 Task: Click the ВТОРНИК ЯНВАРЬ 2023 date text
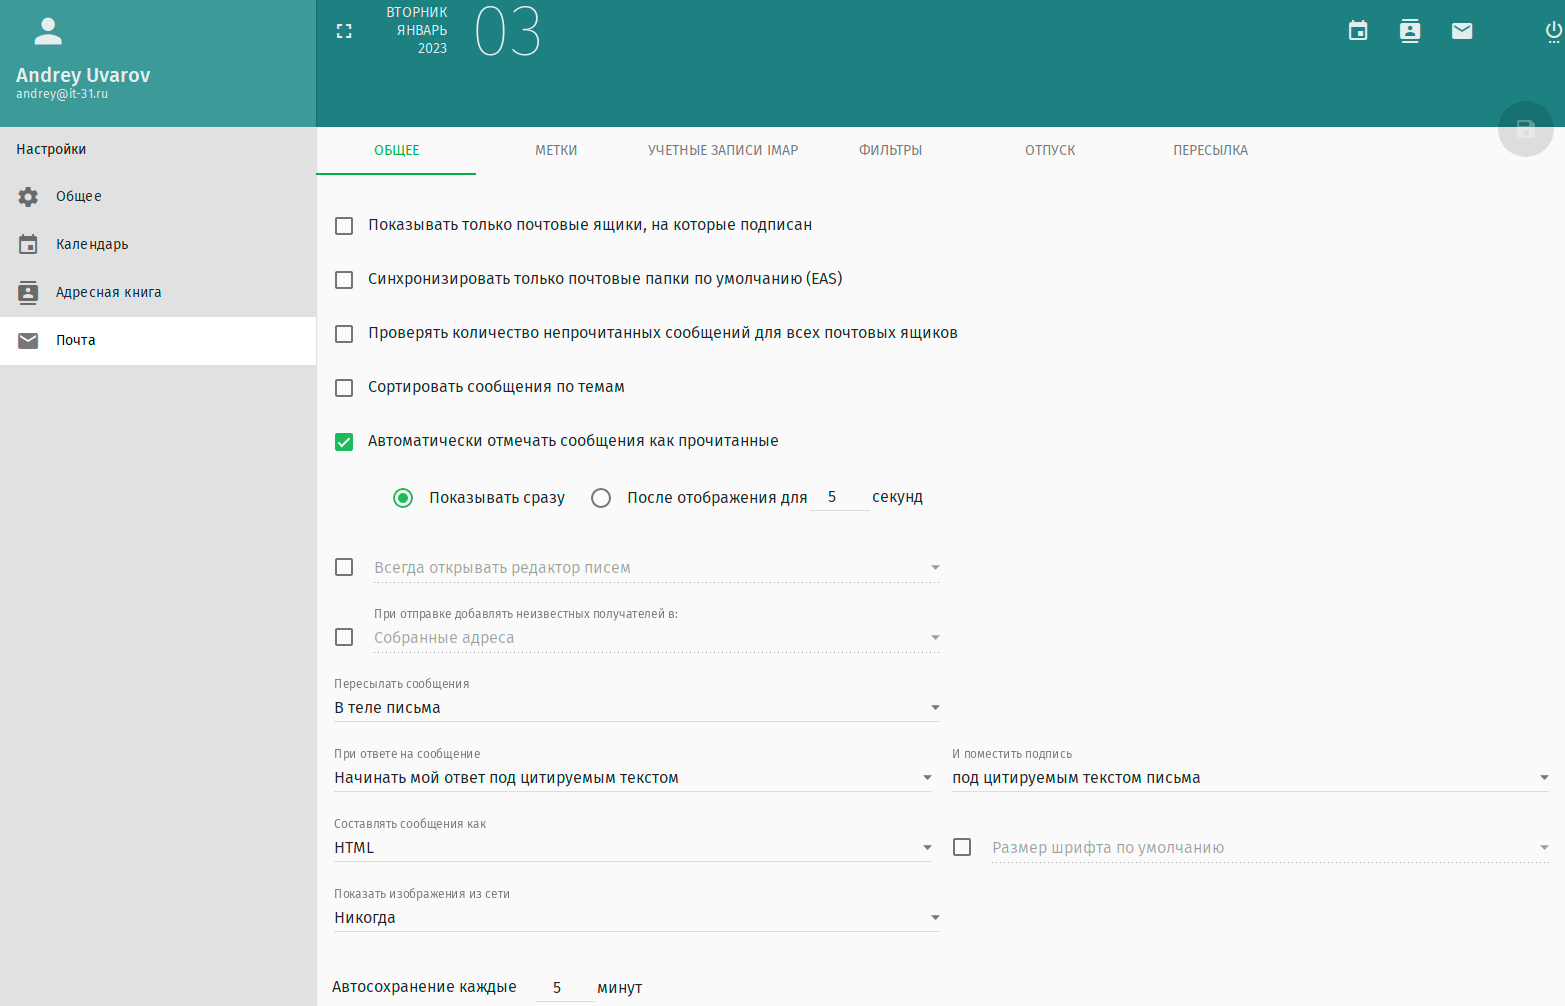coord(417,30)
